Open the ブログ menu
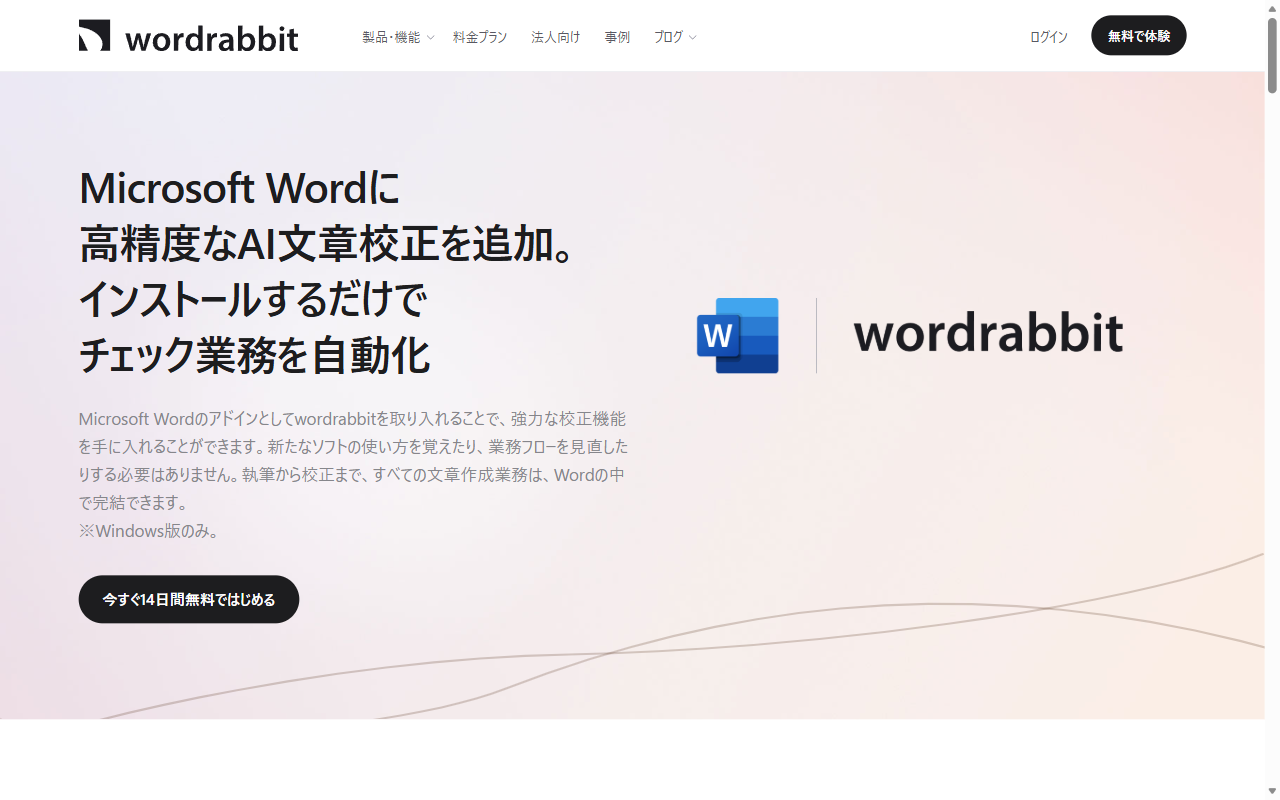 [668, 37]
